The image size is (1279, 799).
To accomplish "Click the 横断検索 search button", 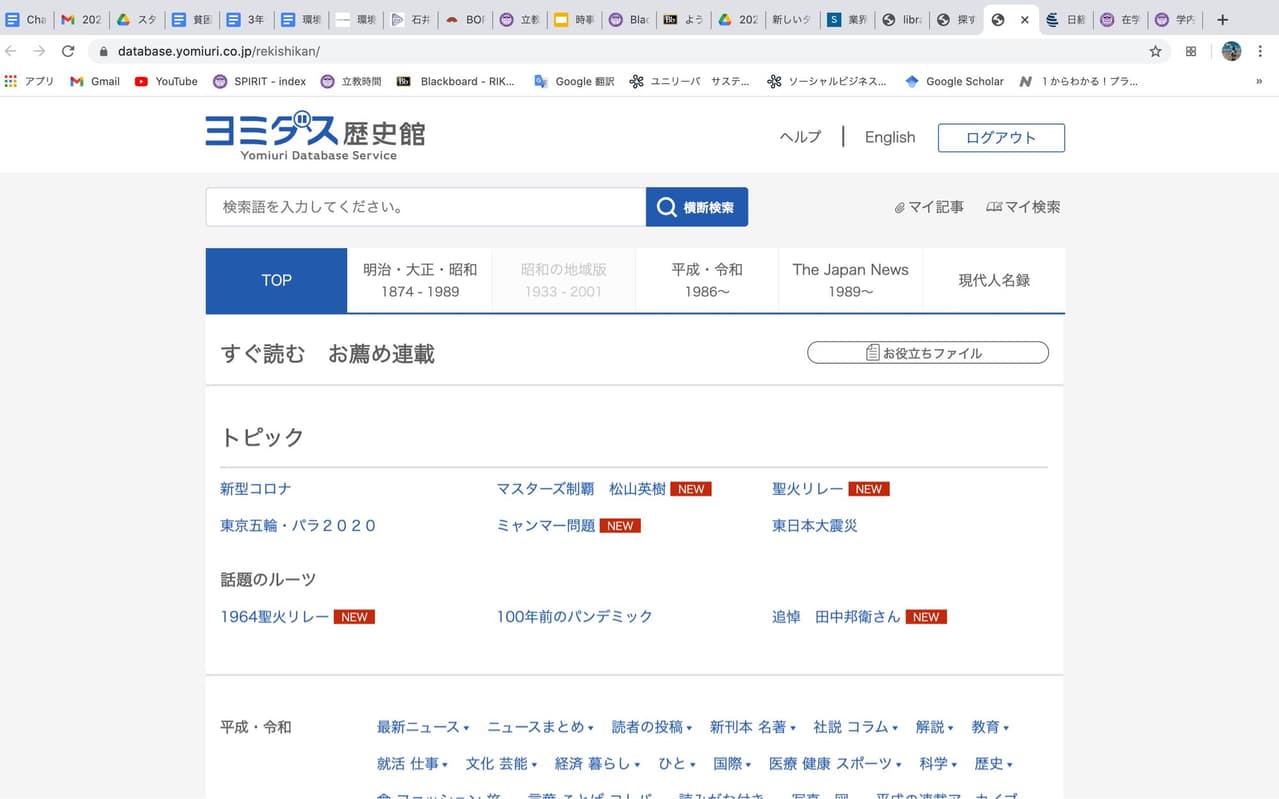I will (x=697, y=207).
